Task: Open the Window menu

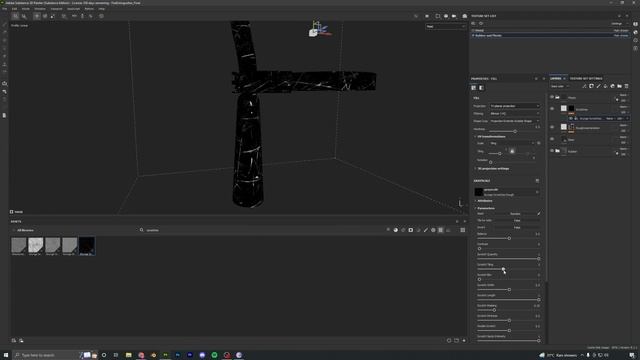Action: coord(40,9)
